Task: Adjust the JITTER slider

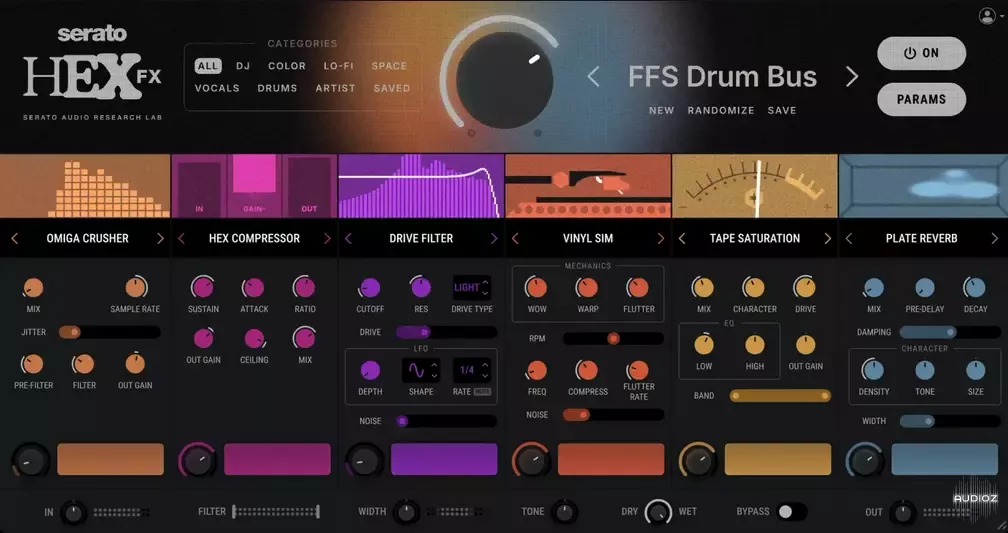Action: 109,332
